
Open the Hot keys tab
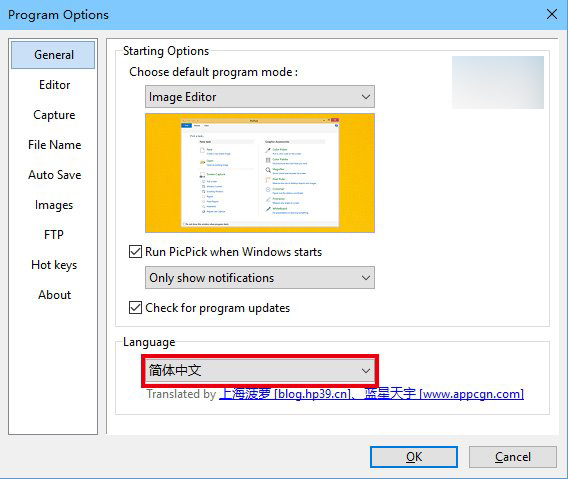pos(54,265)
